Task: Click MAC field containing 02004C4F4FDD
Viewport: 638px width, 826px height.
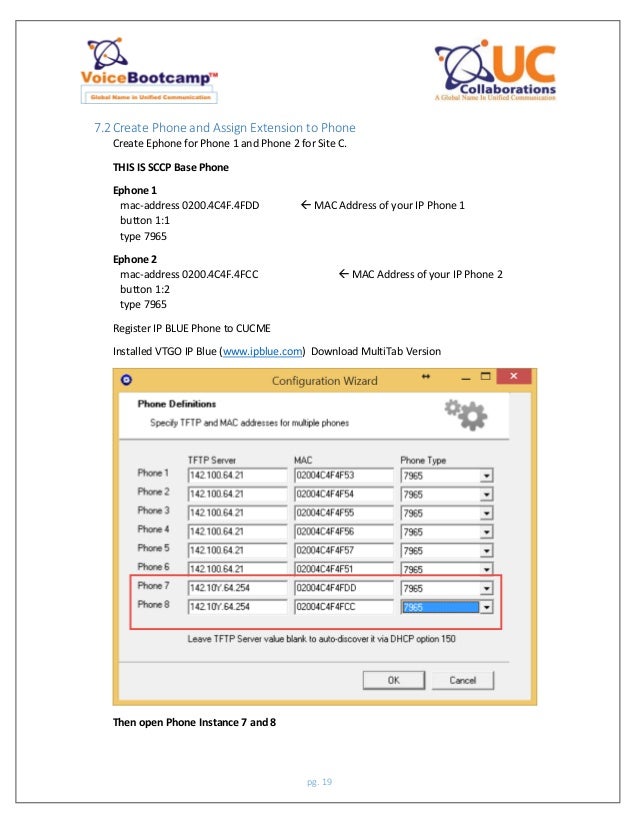Action: (x=343, y=588)
